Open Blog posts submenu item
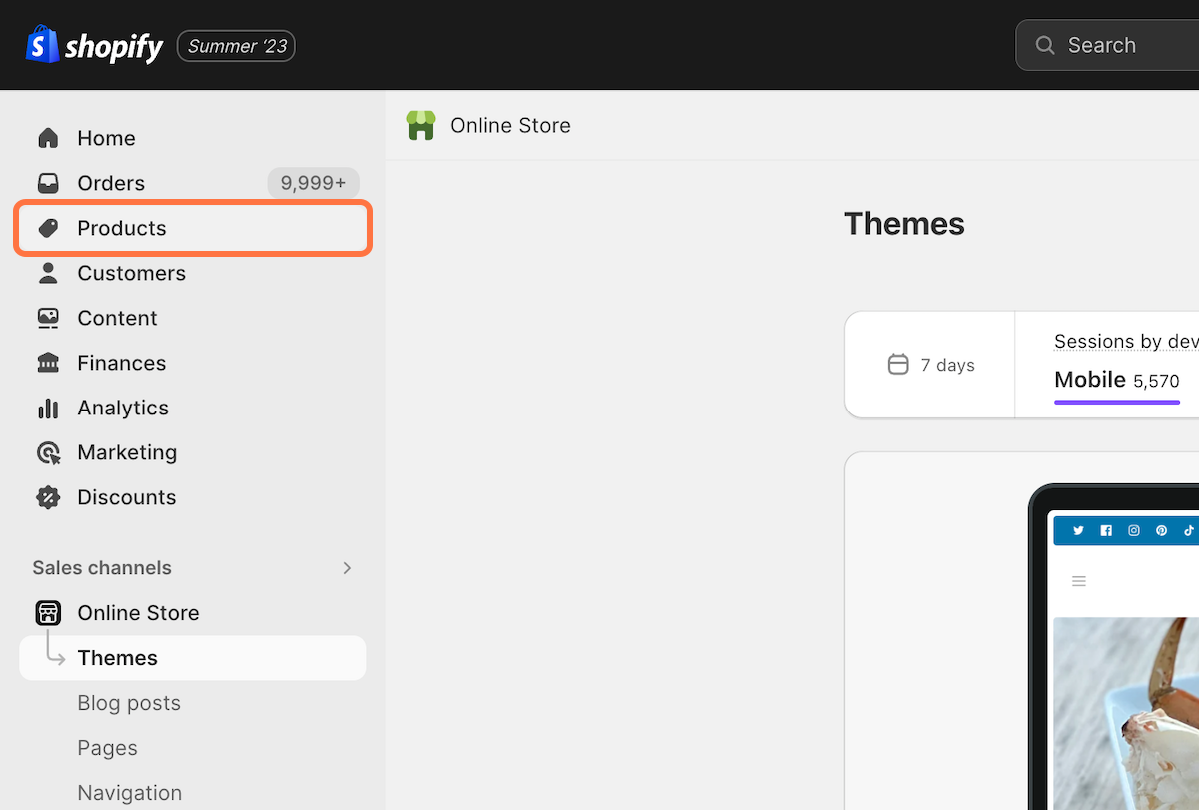Viewport: 1199px width, 810px height. (129, 703)
